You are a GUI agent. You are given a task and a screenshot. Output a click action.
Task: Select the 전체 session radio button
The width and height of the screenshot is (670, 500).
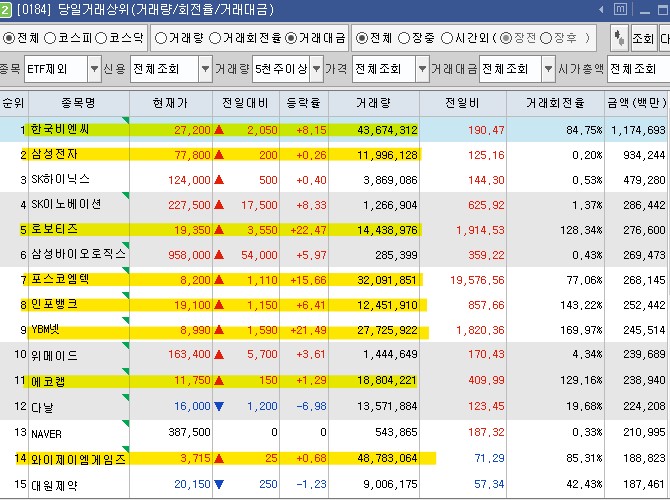click(361, 38)
